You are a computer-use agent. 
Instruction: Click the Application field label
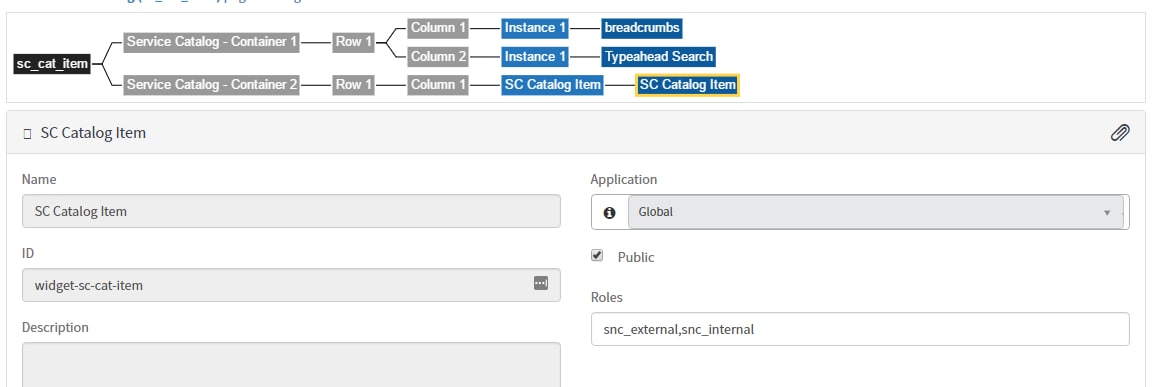tap(623, 179)
